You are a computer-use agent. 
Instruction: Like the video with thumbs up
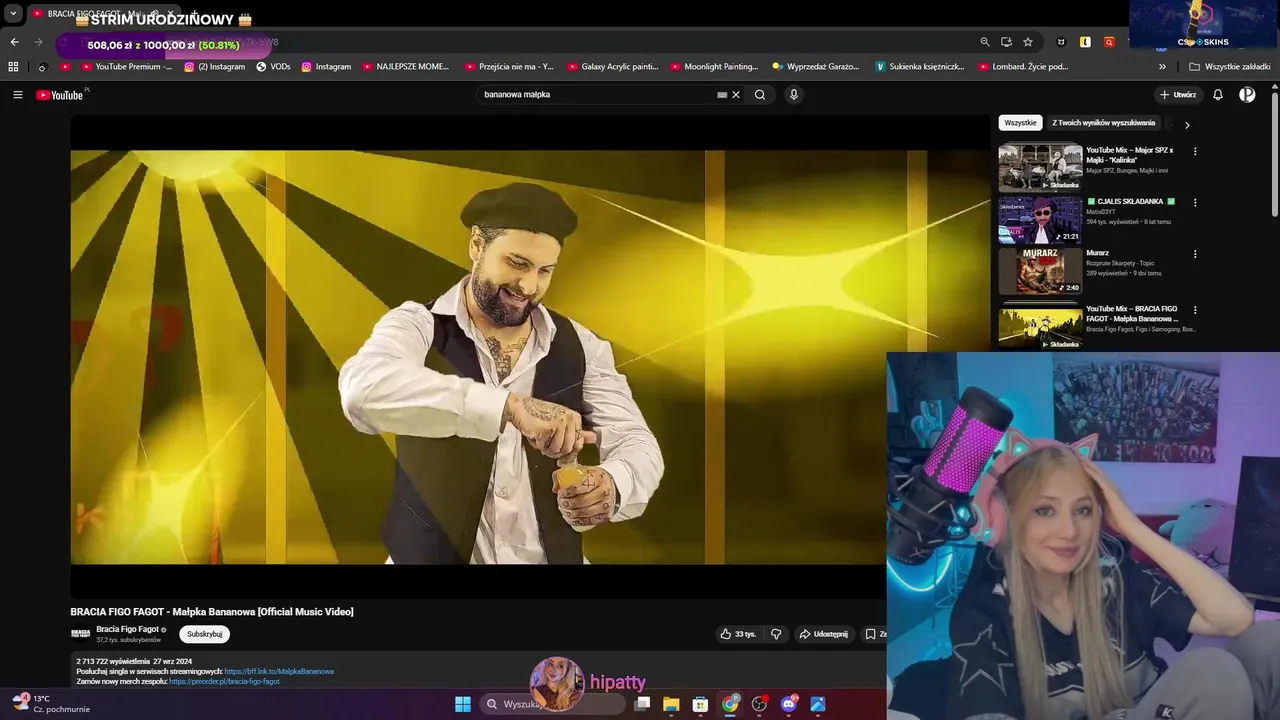click(738, 634)
